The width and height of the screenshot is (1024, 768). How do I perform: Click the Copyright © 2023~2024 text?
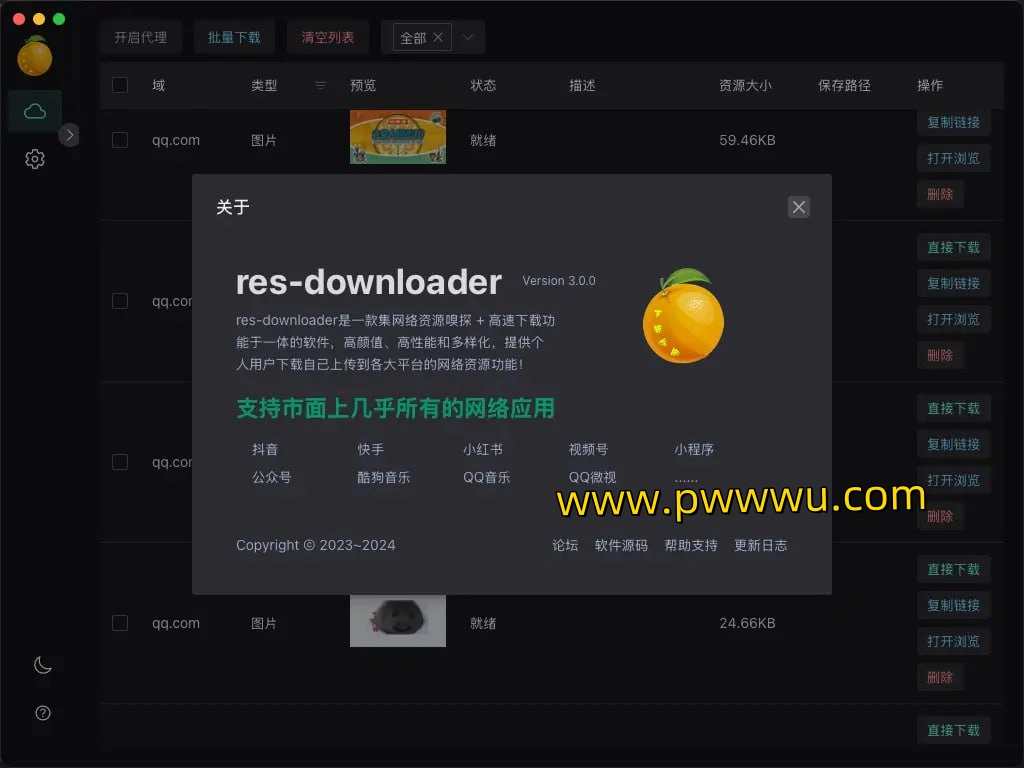(315, 545)
